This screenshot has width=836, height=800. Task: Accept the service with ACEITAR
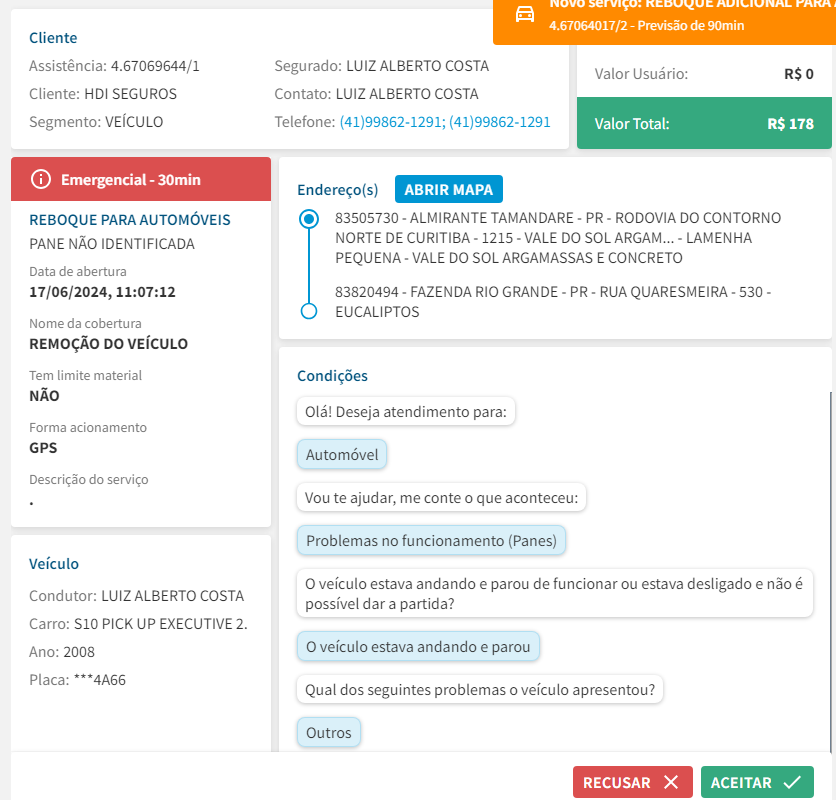[757, 782]
